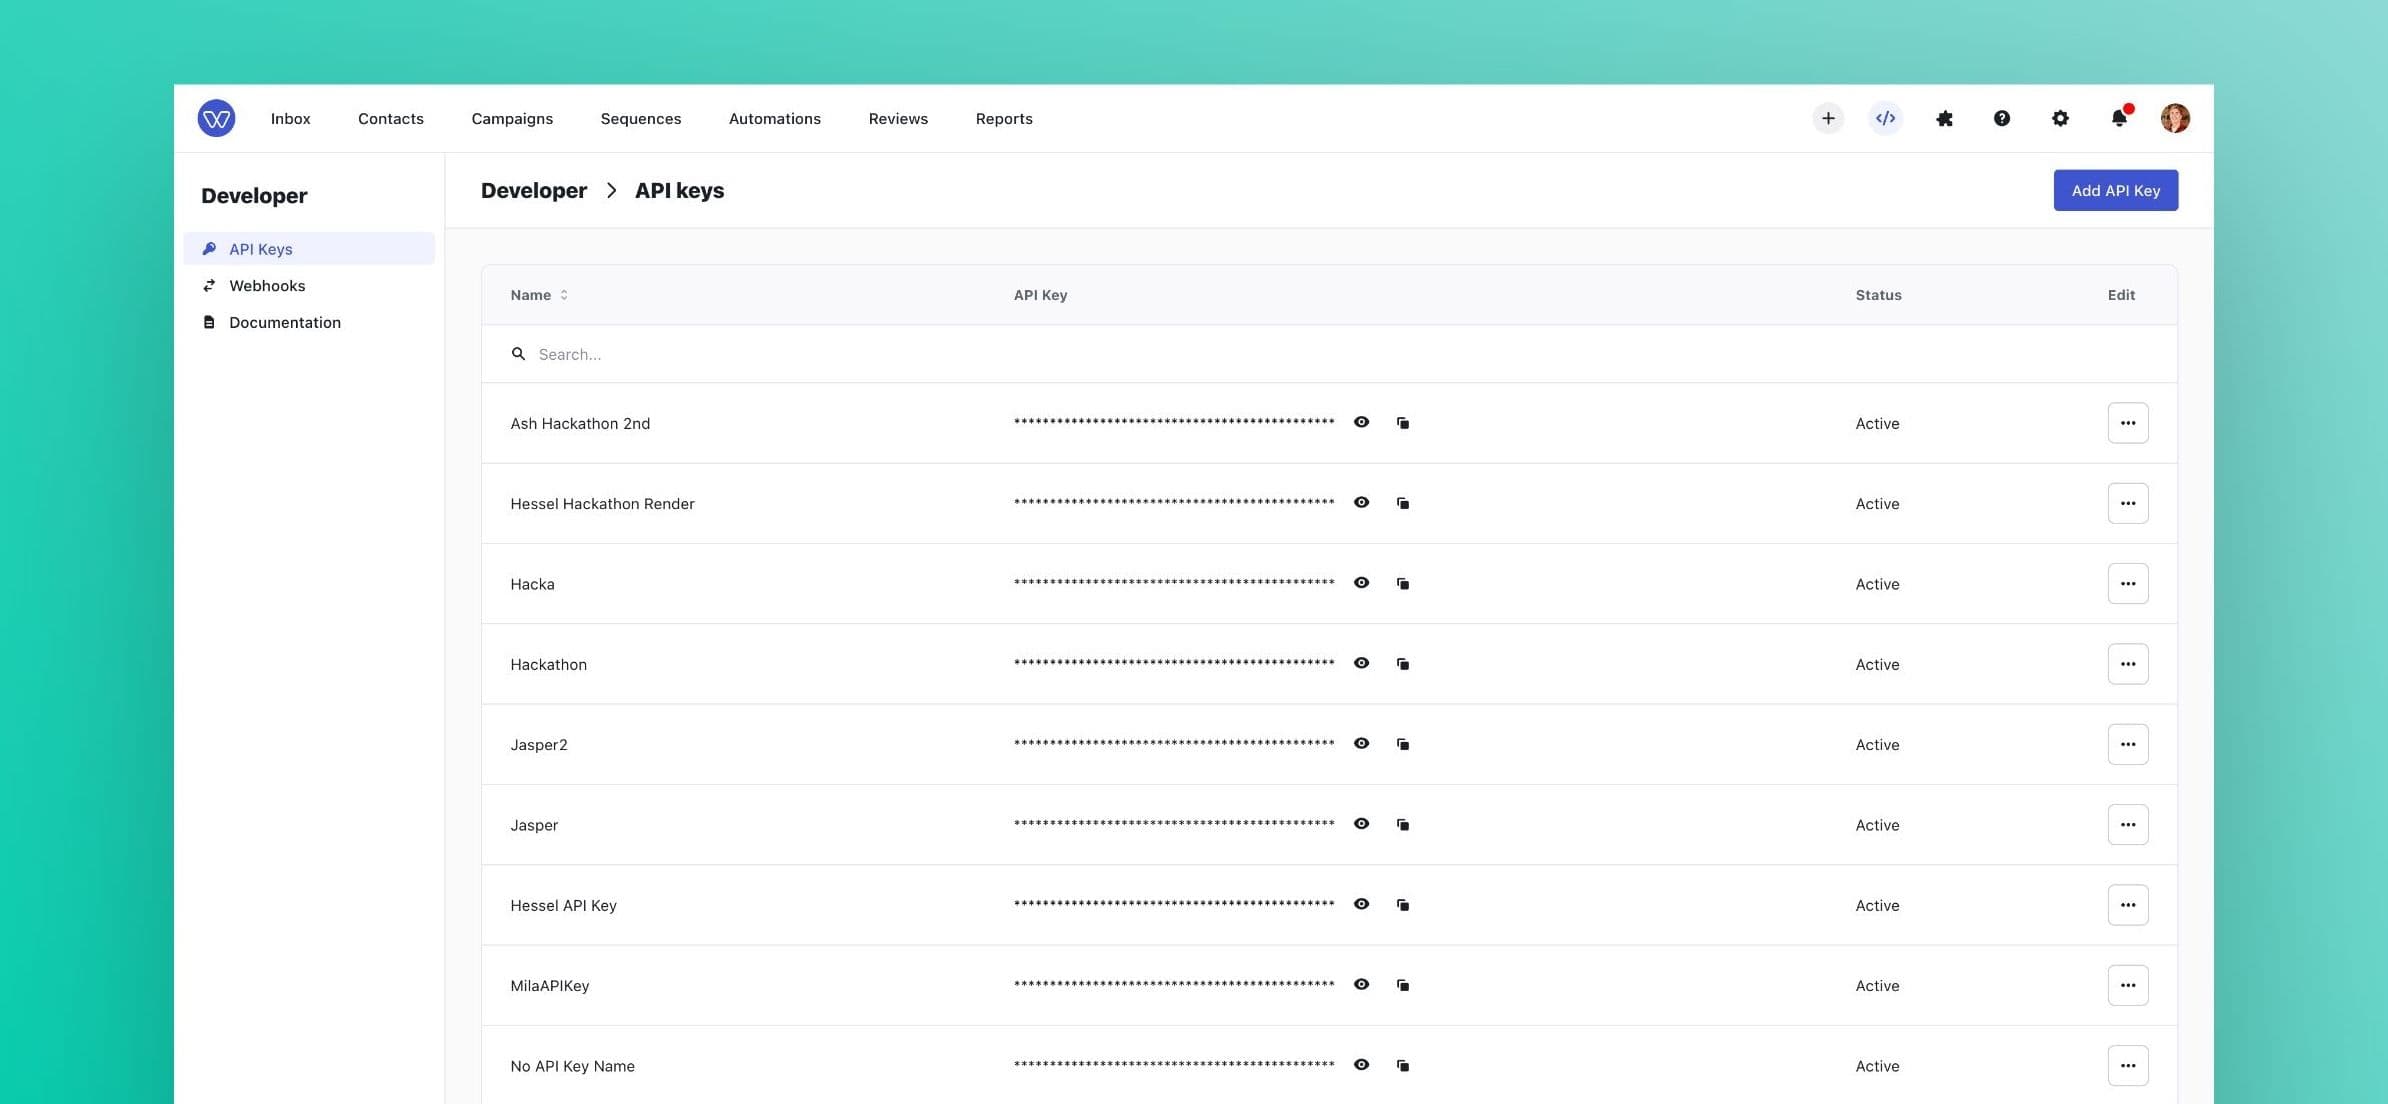Open actions menu for Hessel API Key
This screenshot has height=1104, width=2388.
pyautogui.click(x=2128, y=904)
